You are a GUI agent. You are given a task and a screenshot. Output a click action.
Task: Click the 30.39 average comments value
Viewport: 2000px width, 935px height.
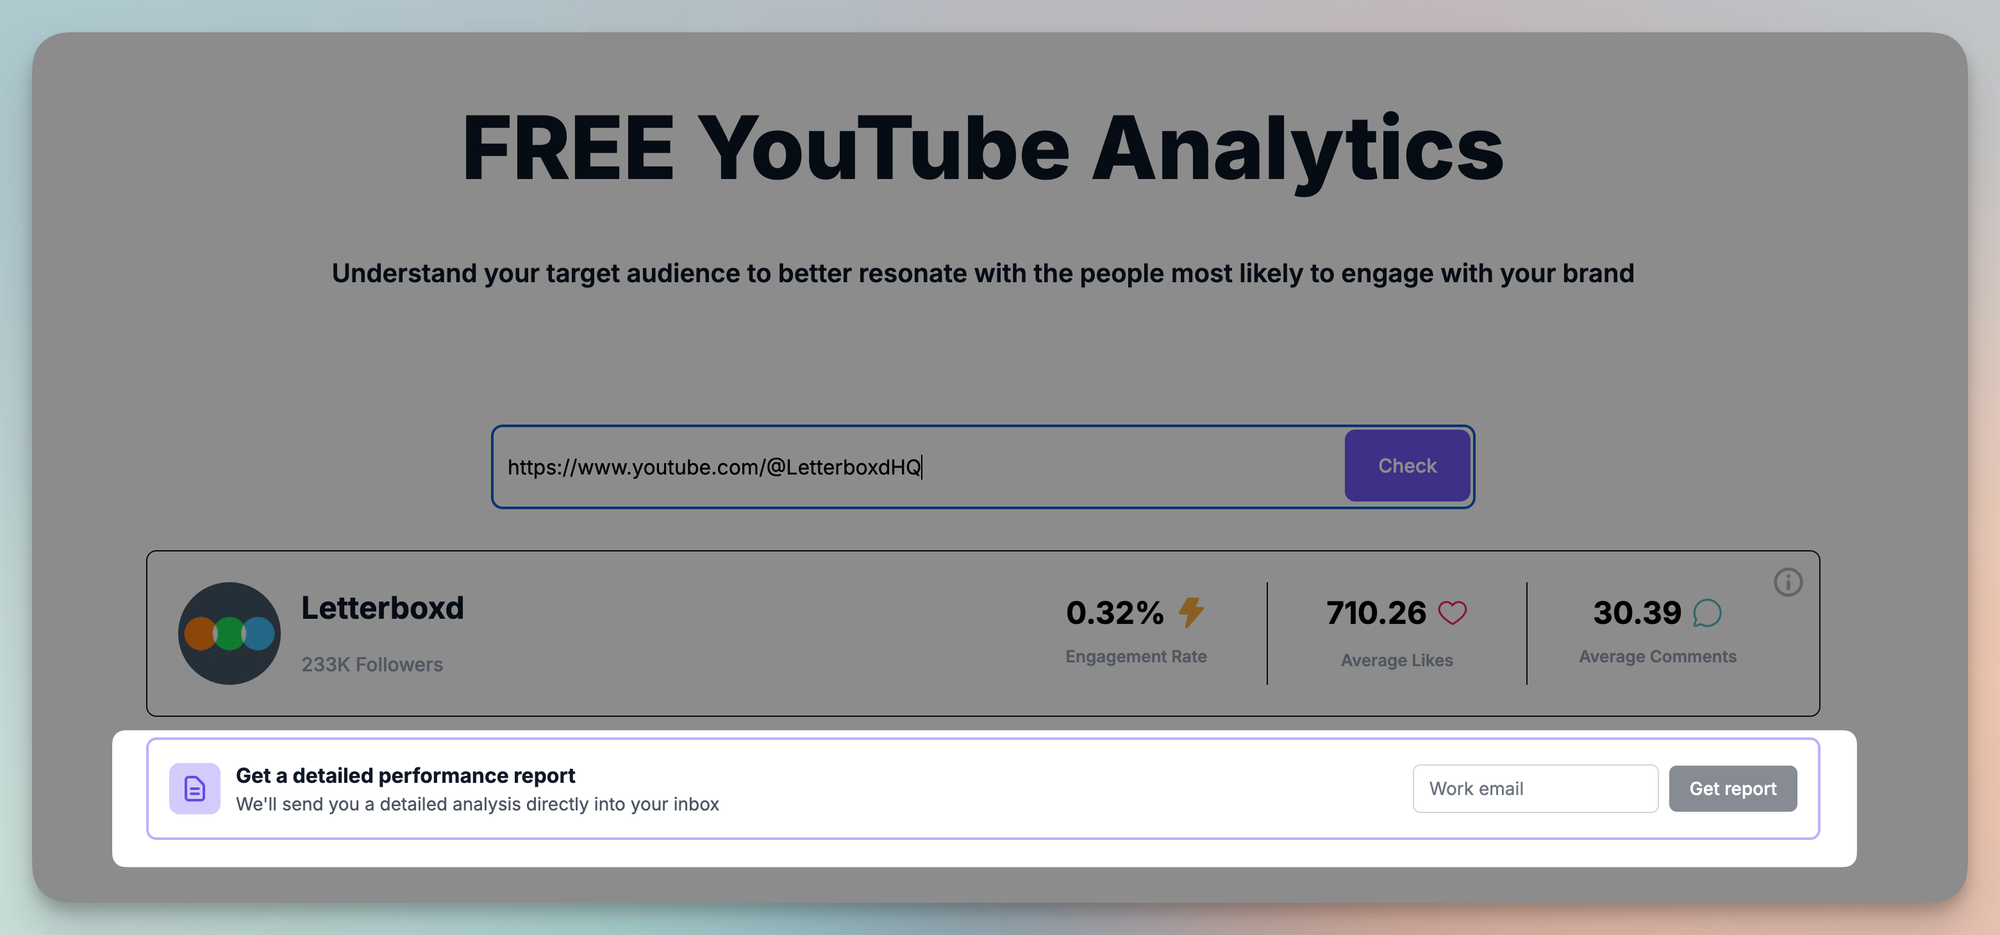[1637, 613]
